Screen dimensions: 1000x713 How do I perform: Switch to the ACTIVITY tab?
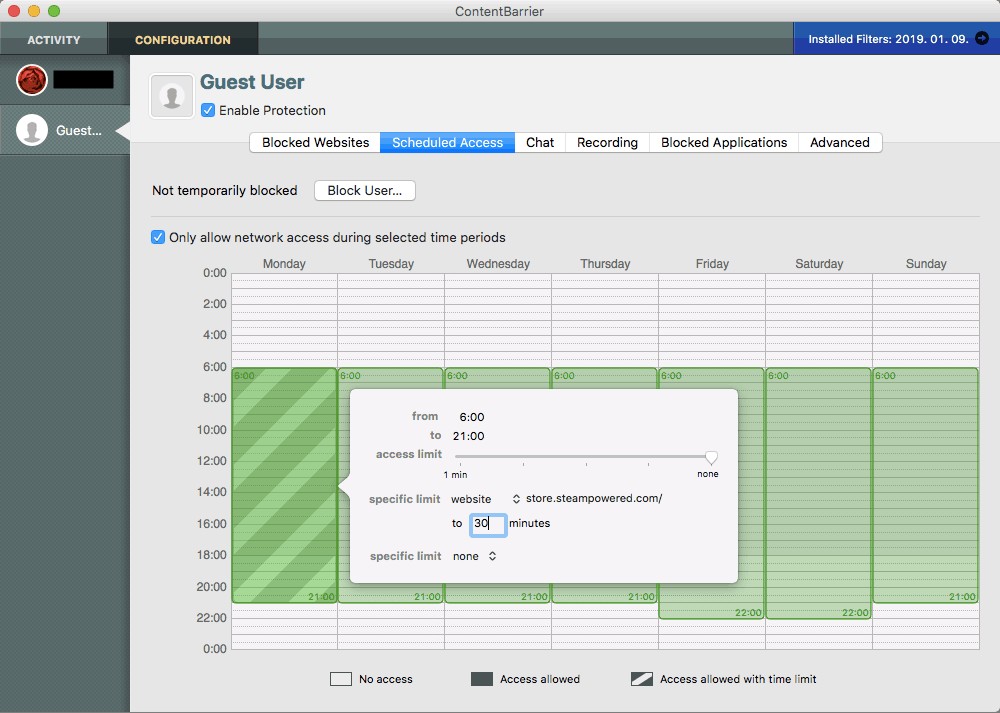point(54,39)
